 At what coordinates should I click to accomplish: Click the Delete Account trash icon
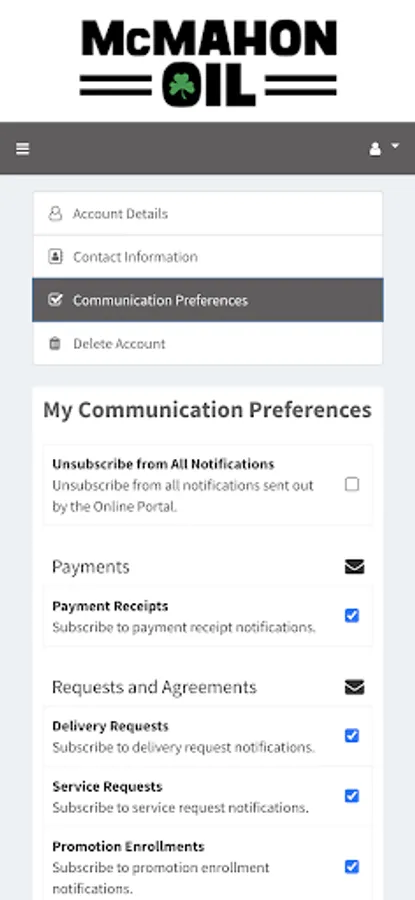click(x=55, y=344)
